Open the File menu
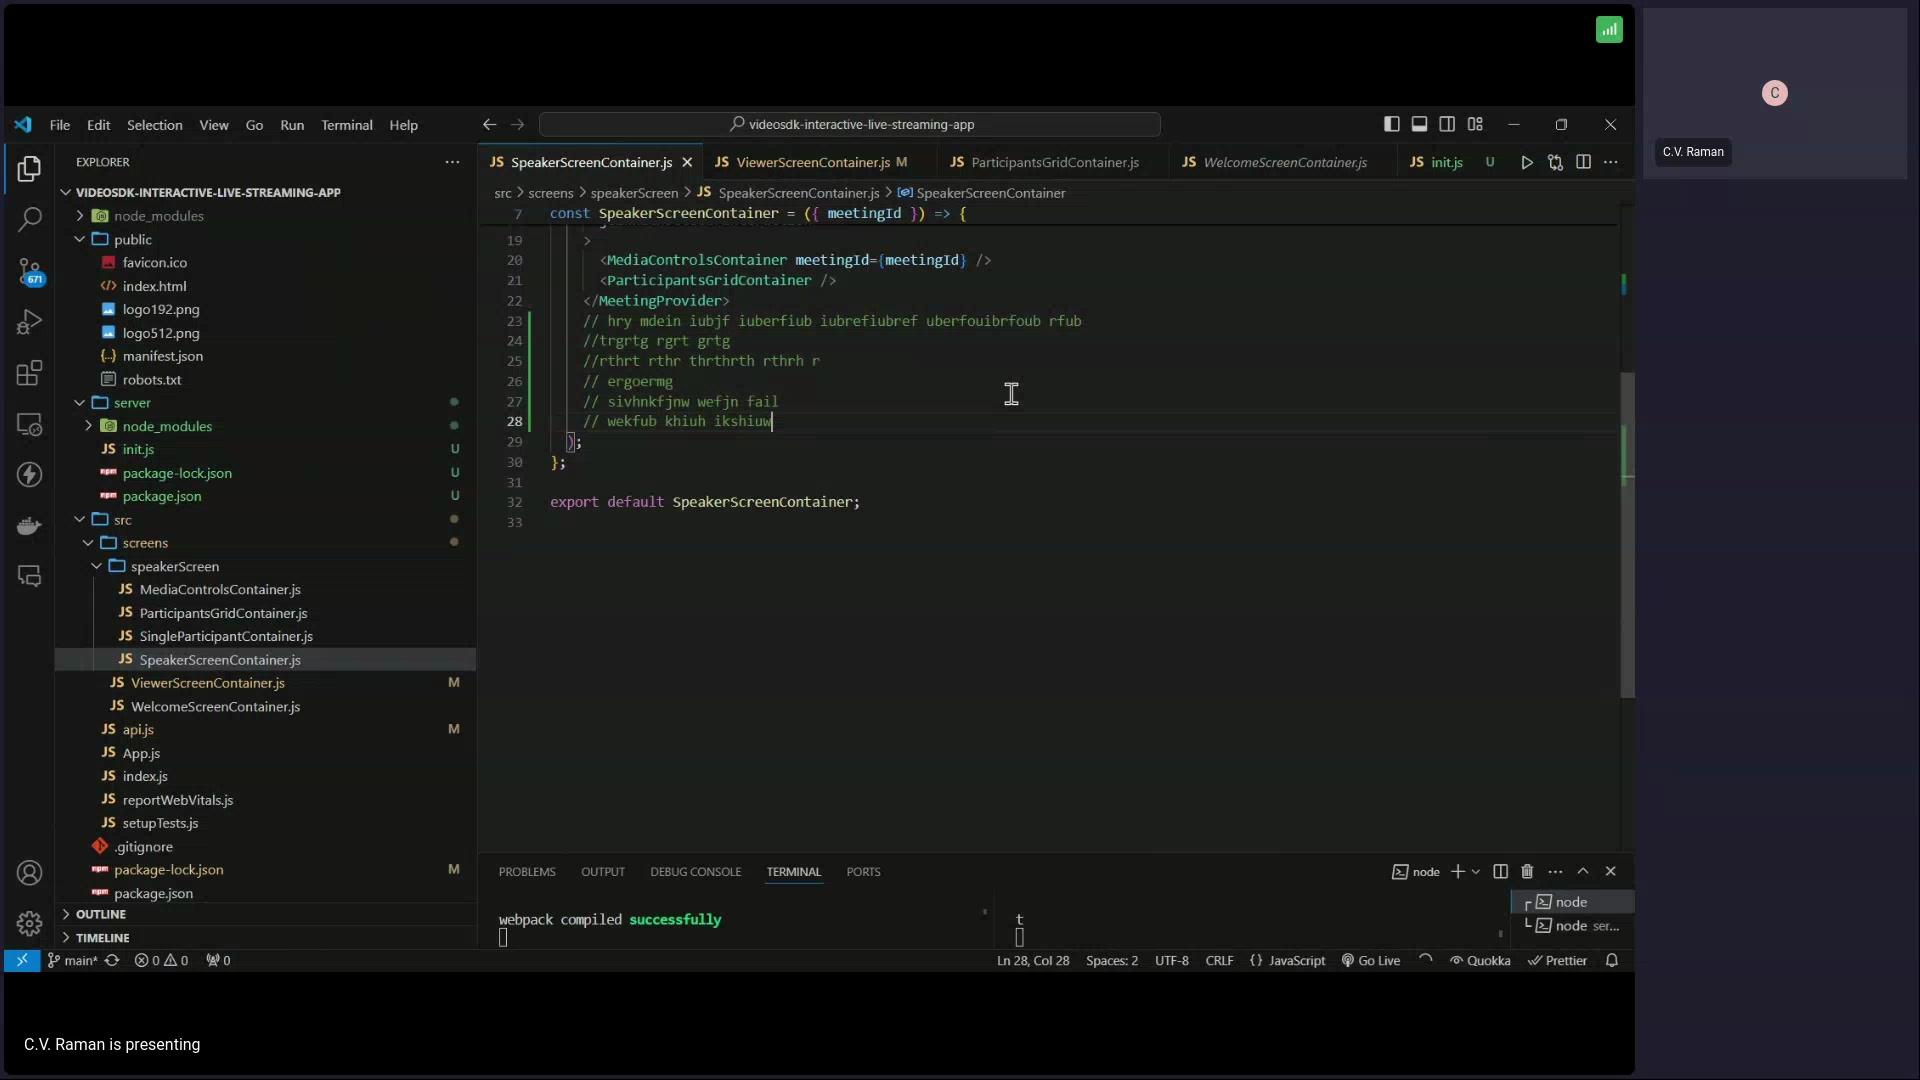 (x=60, y=125)
